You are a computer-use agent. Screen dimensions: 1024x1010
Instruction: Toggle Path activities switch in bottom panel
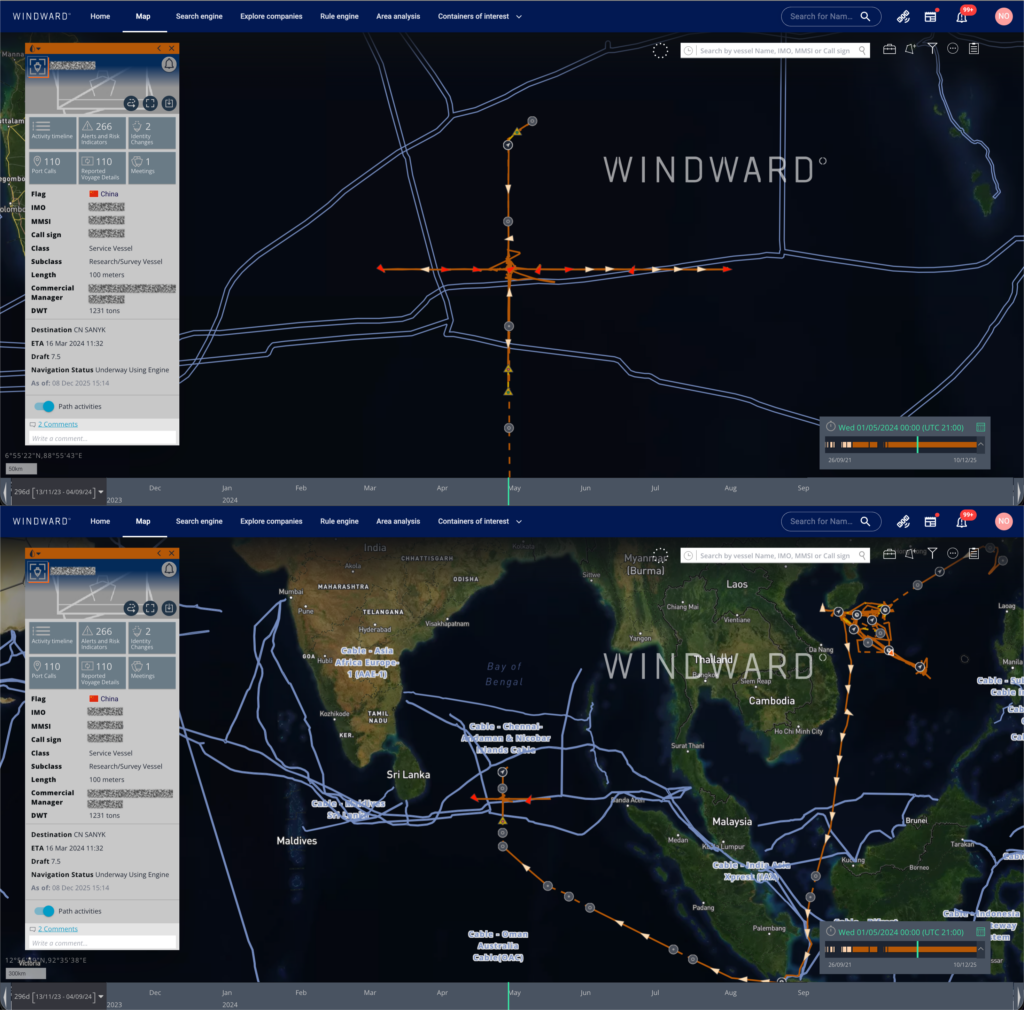click(44, 911)
